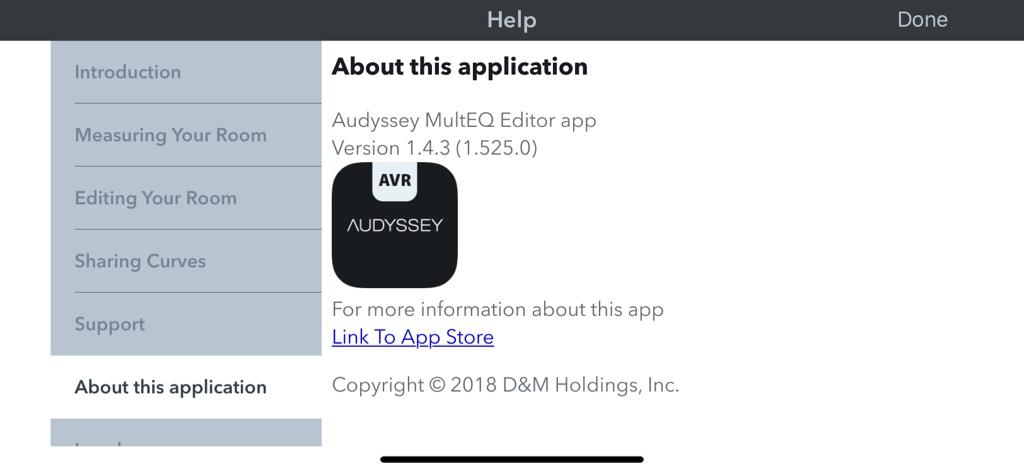Open the Link To App Store hyperlink
Image resolution: width=1024 pixels, height=473 pixels.
click(413, 337)
